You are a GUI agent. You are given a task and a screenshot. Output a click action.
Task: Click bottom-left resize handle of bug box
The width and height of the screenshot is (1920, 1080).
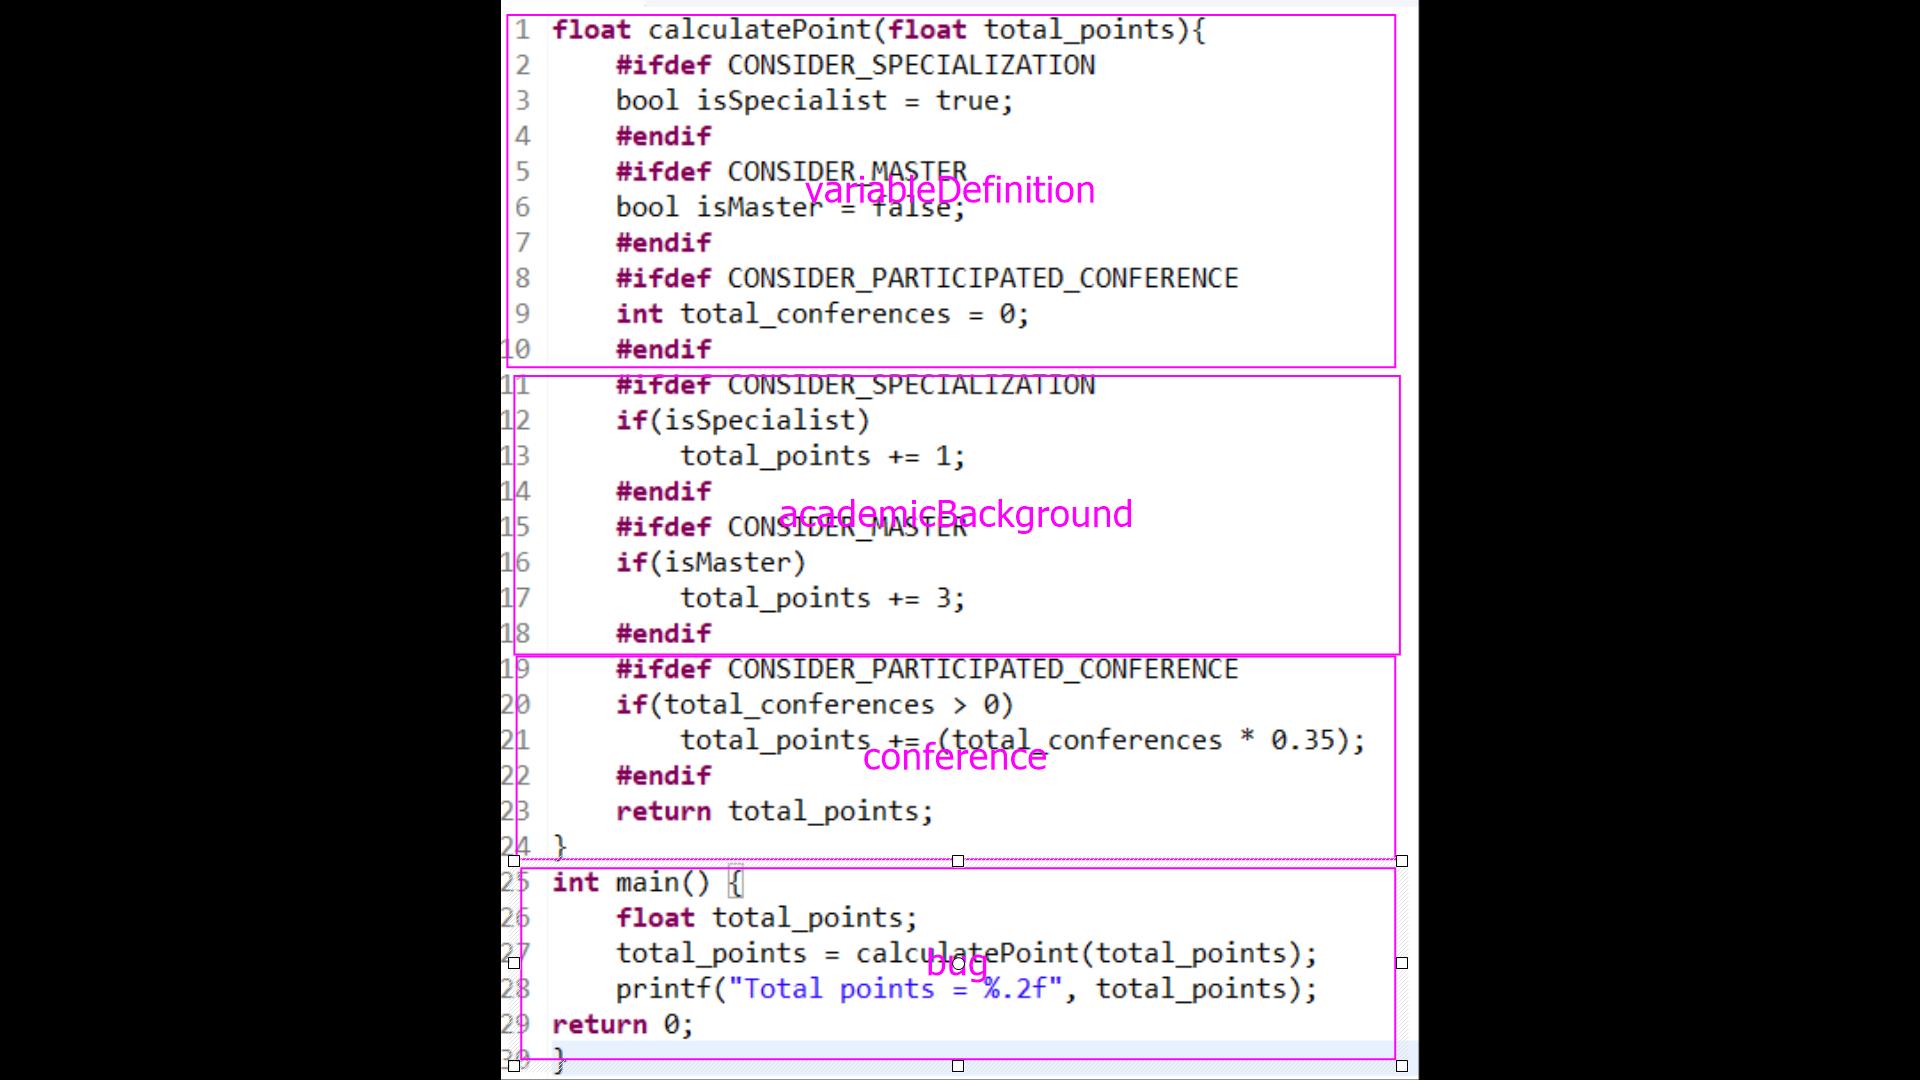tap(514, 1066)
